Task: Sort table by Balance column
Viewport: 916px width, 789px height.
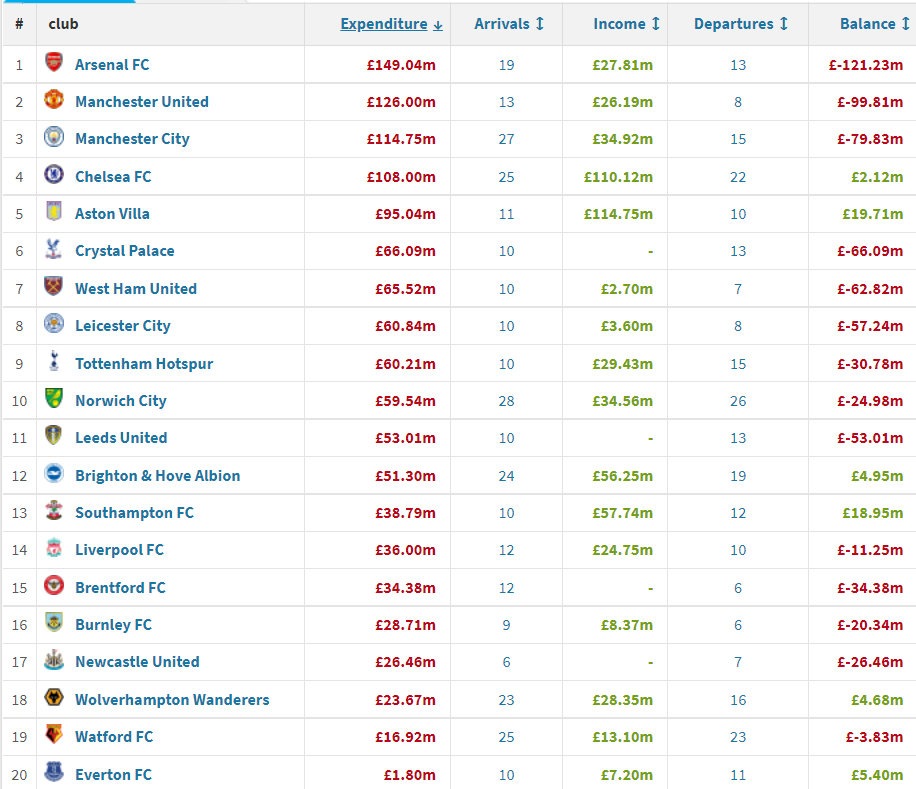Action: click(x=875, y=24)
